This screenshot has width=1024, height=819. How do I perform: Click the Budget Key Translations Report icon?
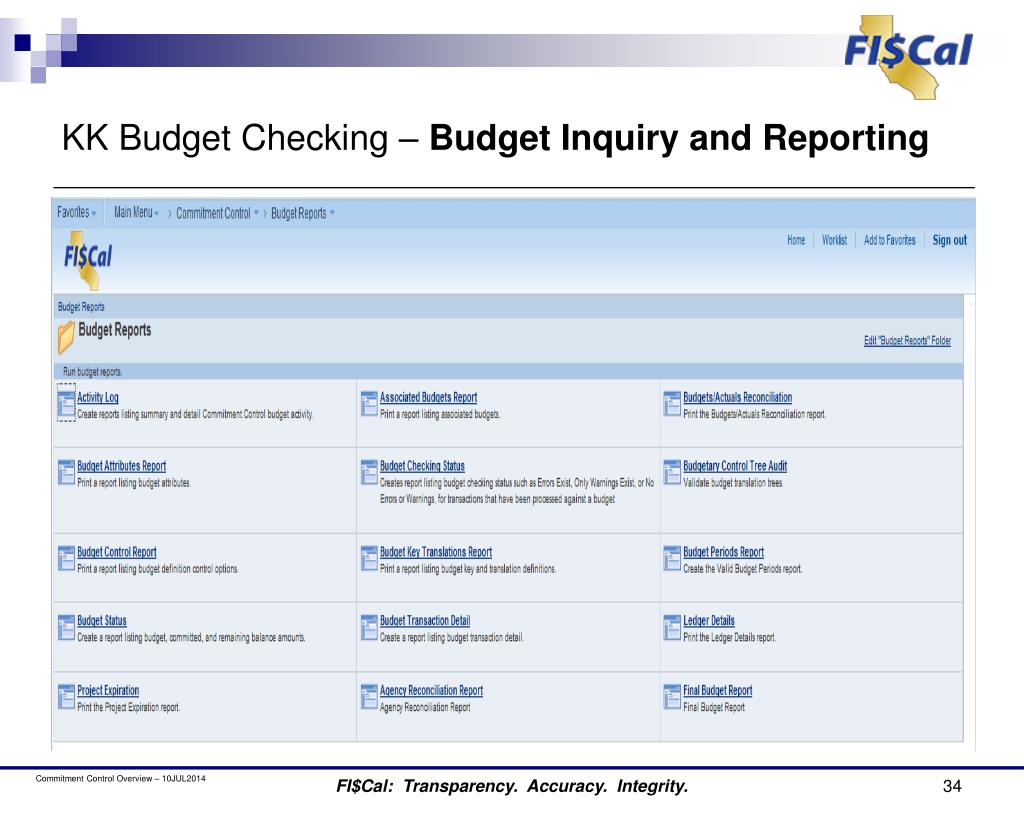(369, 559)
